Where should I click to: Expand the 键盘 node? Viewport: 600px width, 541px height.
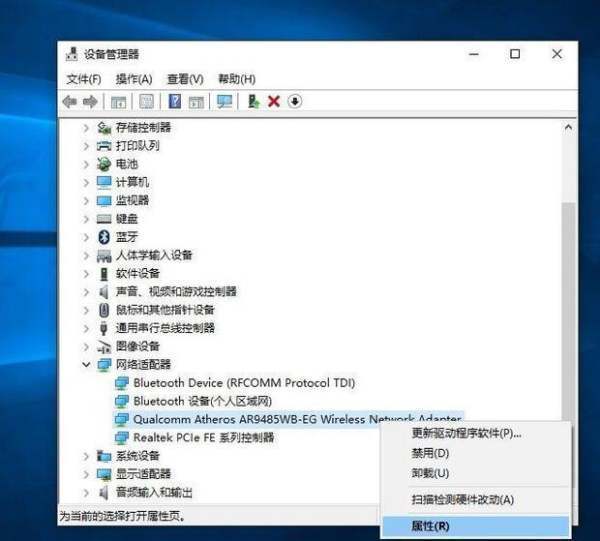click(86, 219)
